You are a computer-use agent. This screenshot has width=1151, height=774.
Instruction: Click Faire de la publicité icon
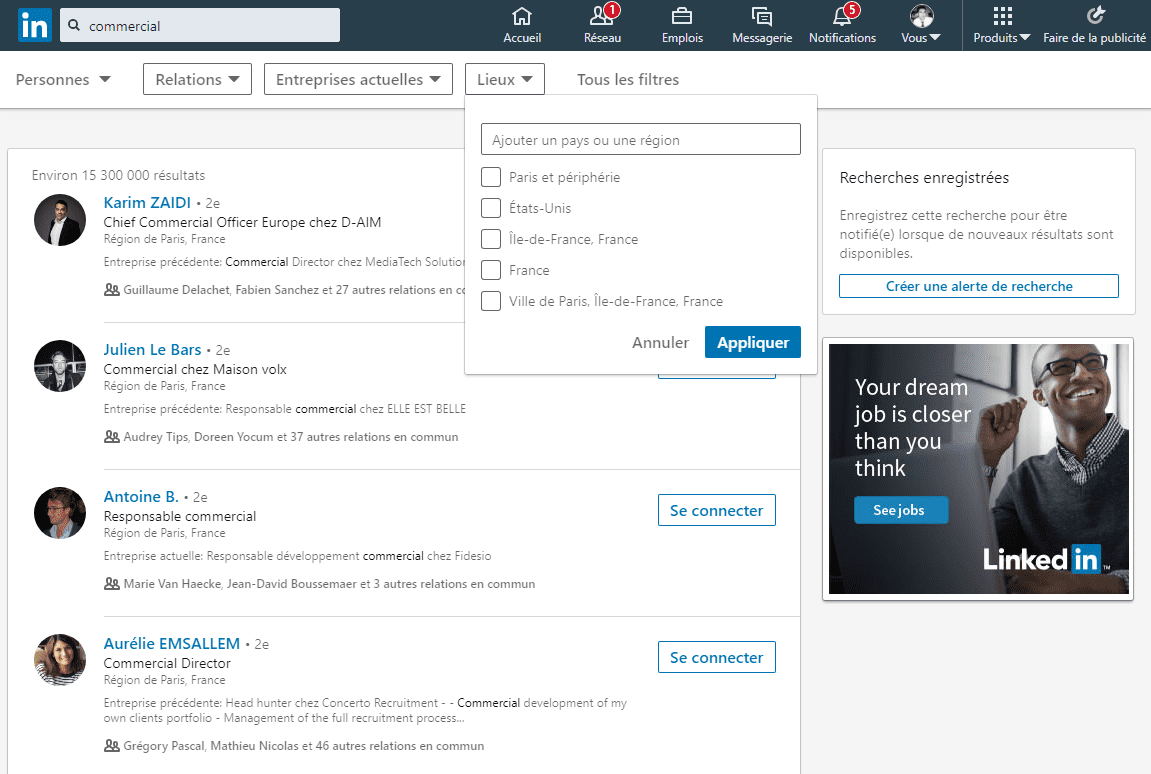pos(1095,16)
